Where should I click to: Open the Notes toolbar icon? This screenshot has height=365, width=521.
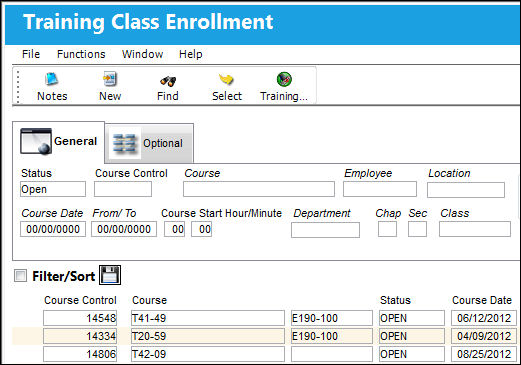point(52,79)
